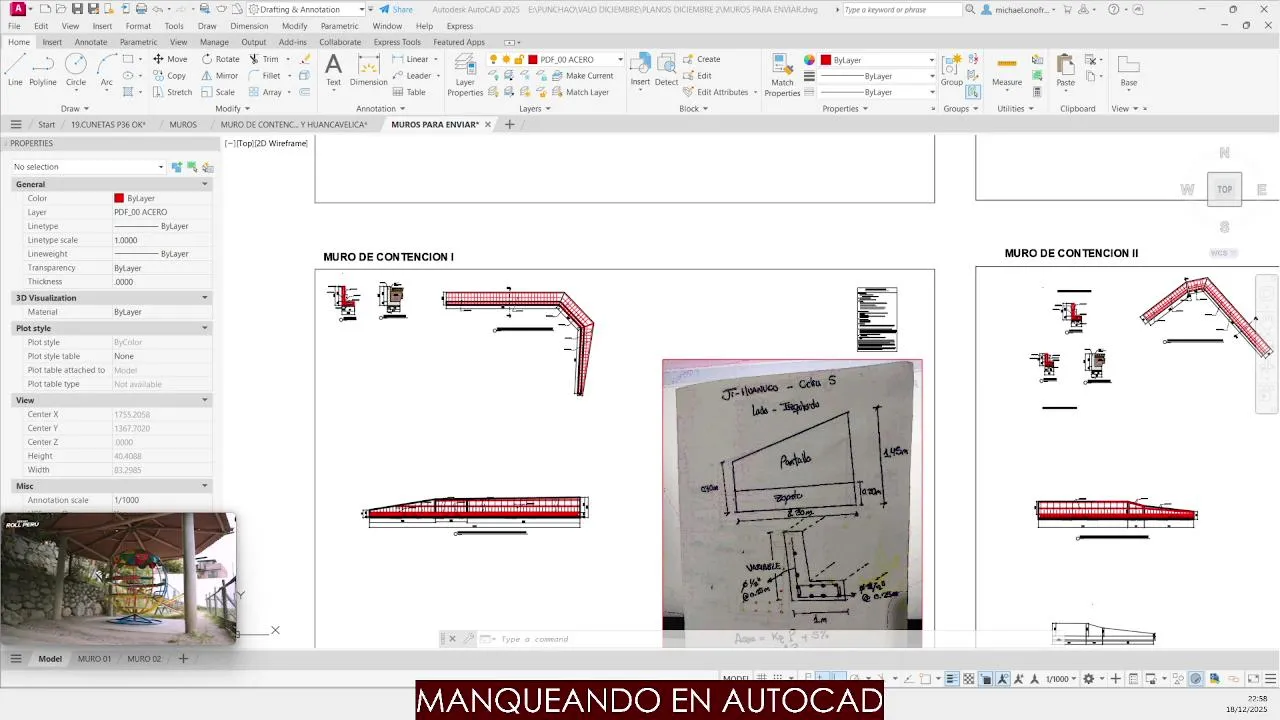This screenshot has width=1280, height=720.
Task: Open Layer Properties manager
Action: click(465, 75)
